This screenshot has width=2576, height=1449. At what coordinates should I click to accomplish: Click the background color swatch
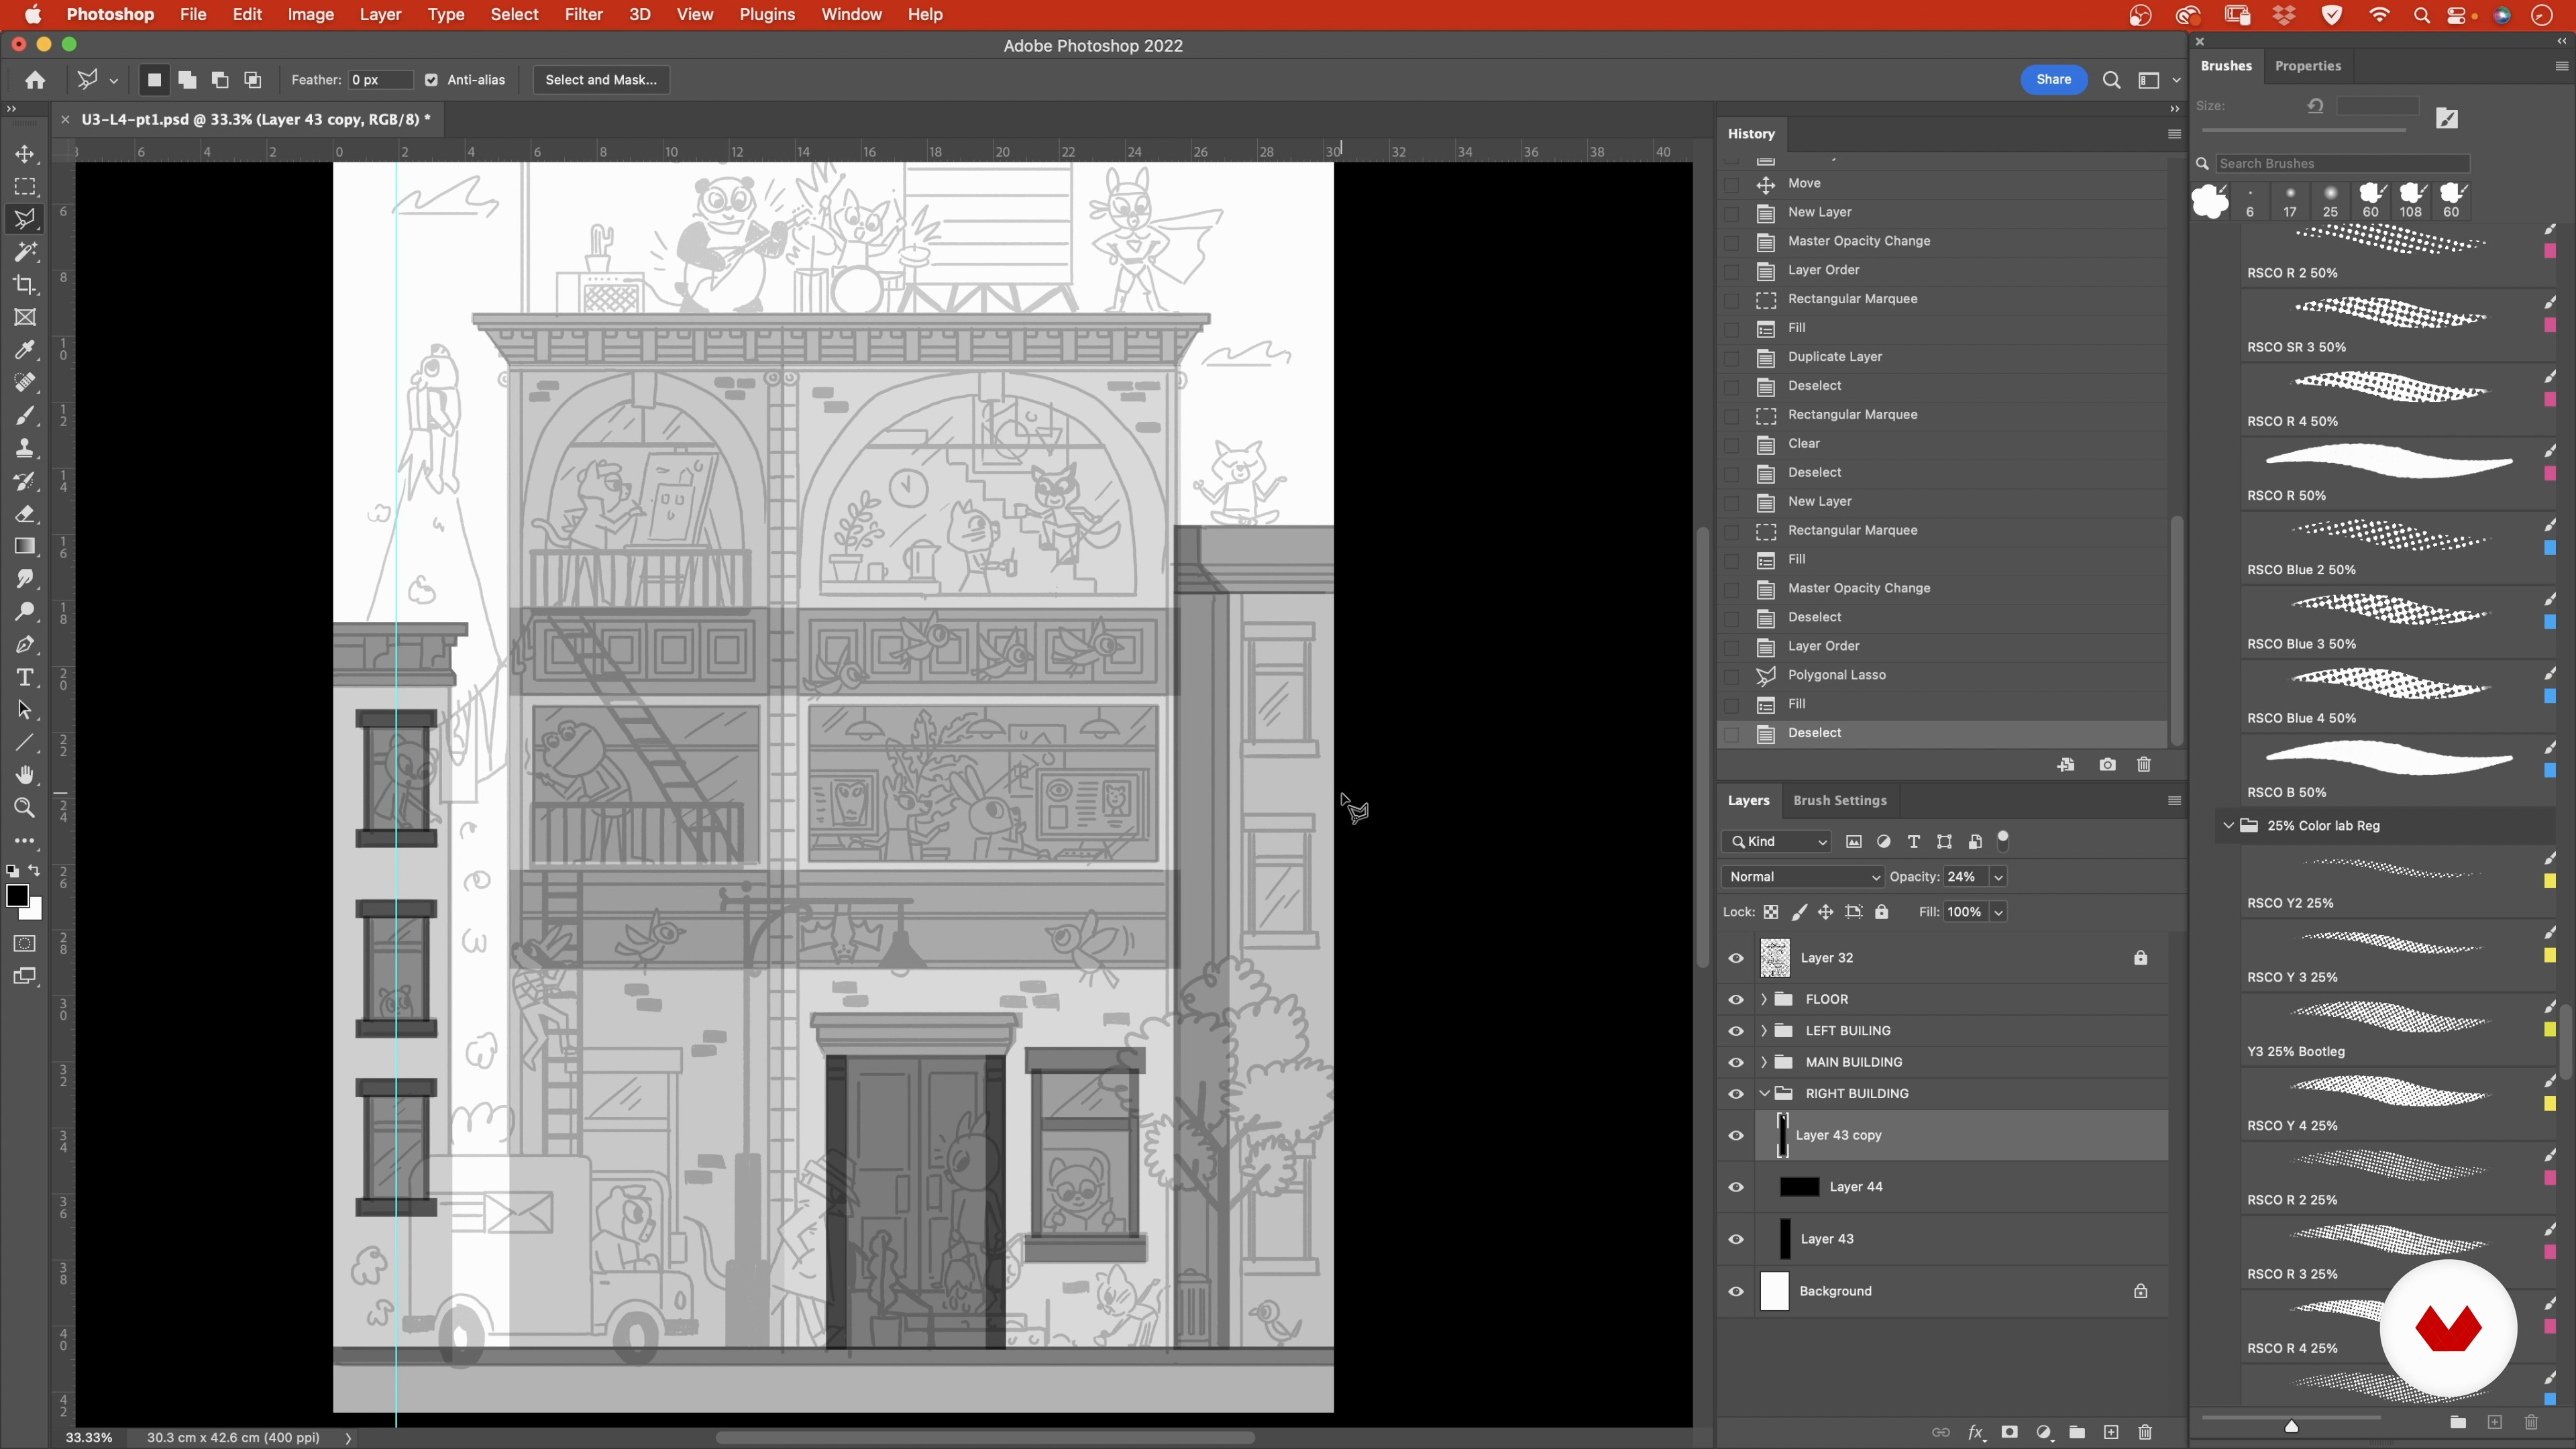pyautogui.click(x=35, y=912)
